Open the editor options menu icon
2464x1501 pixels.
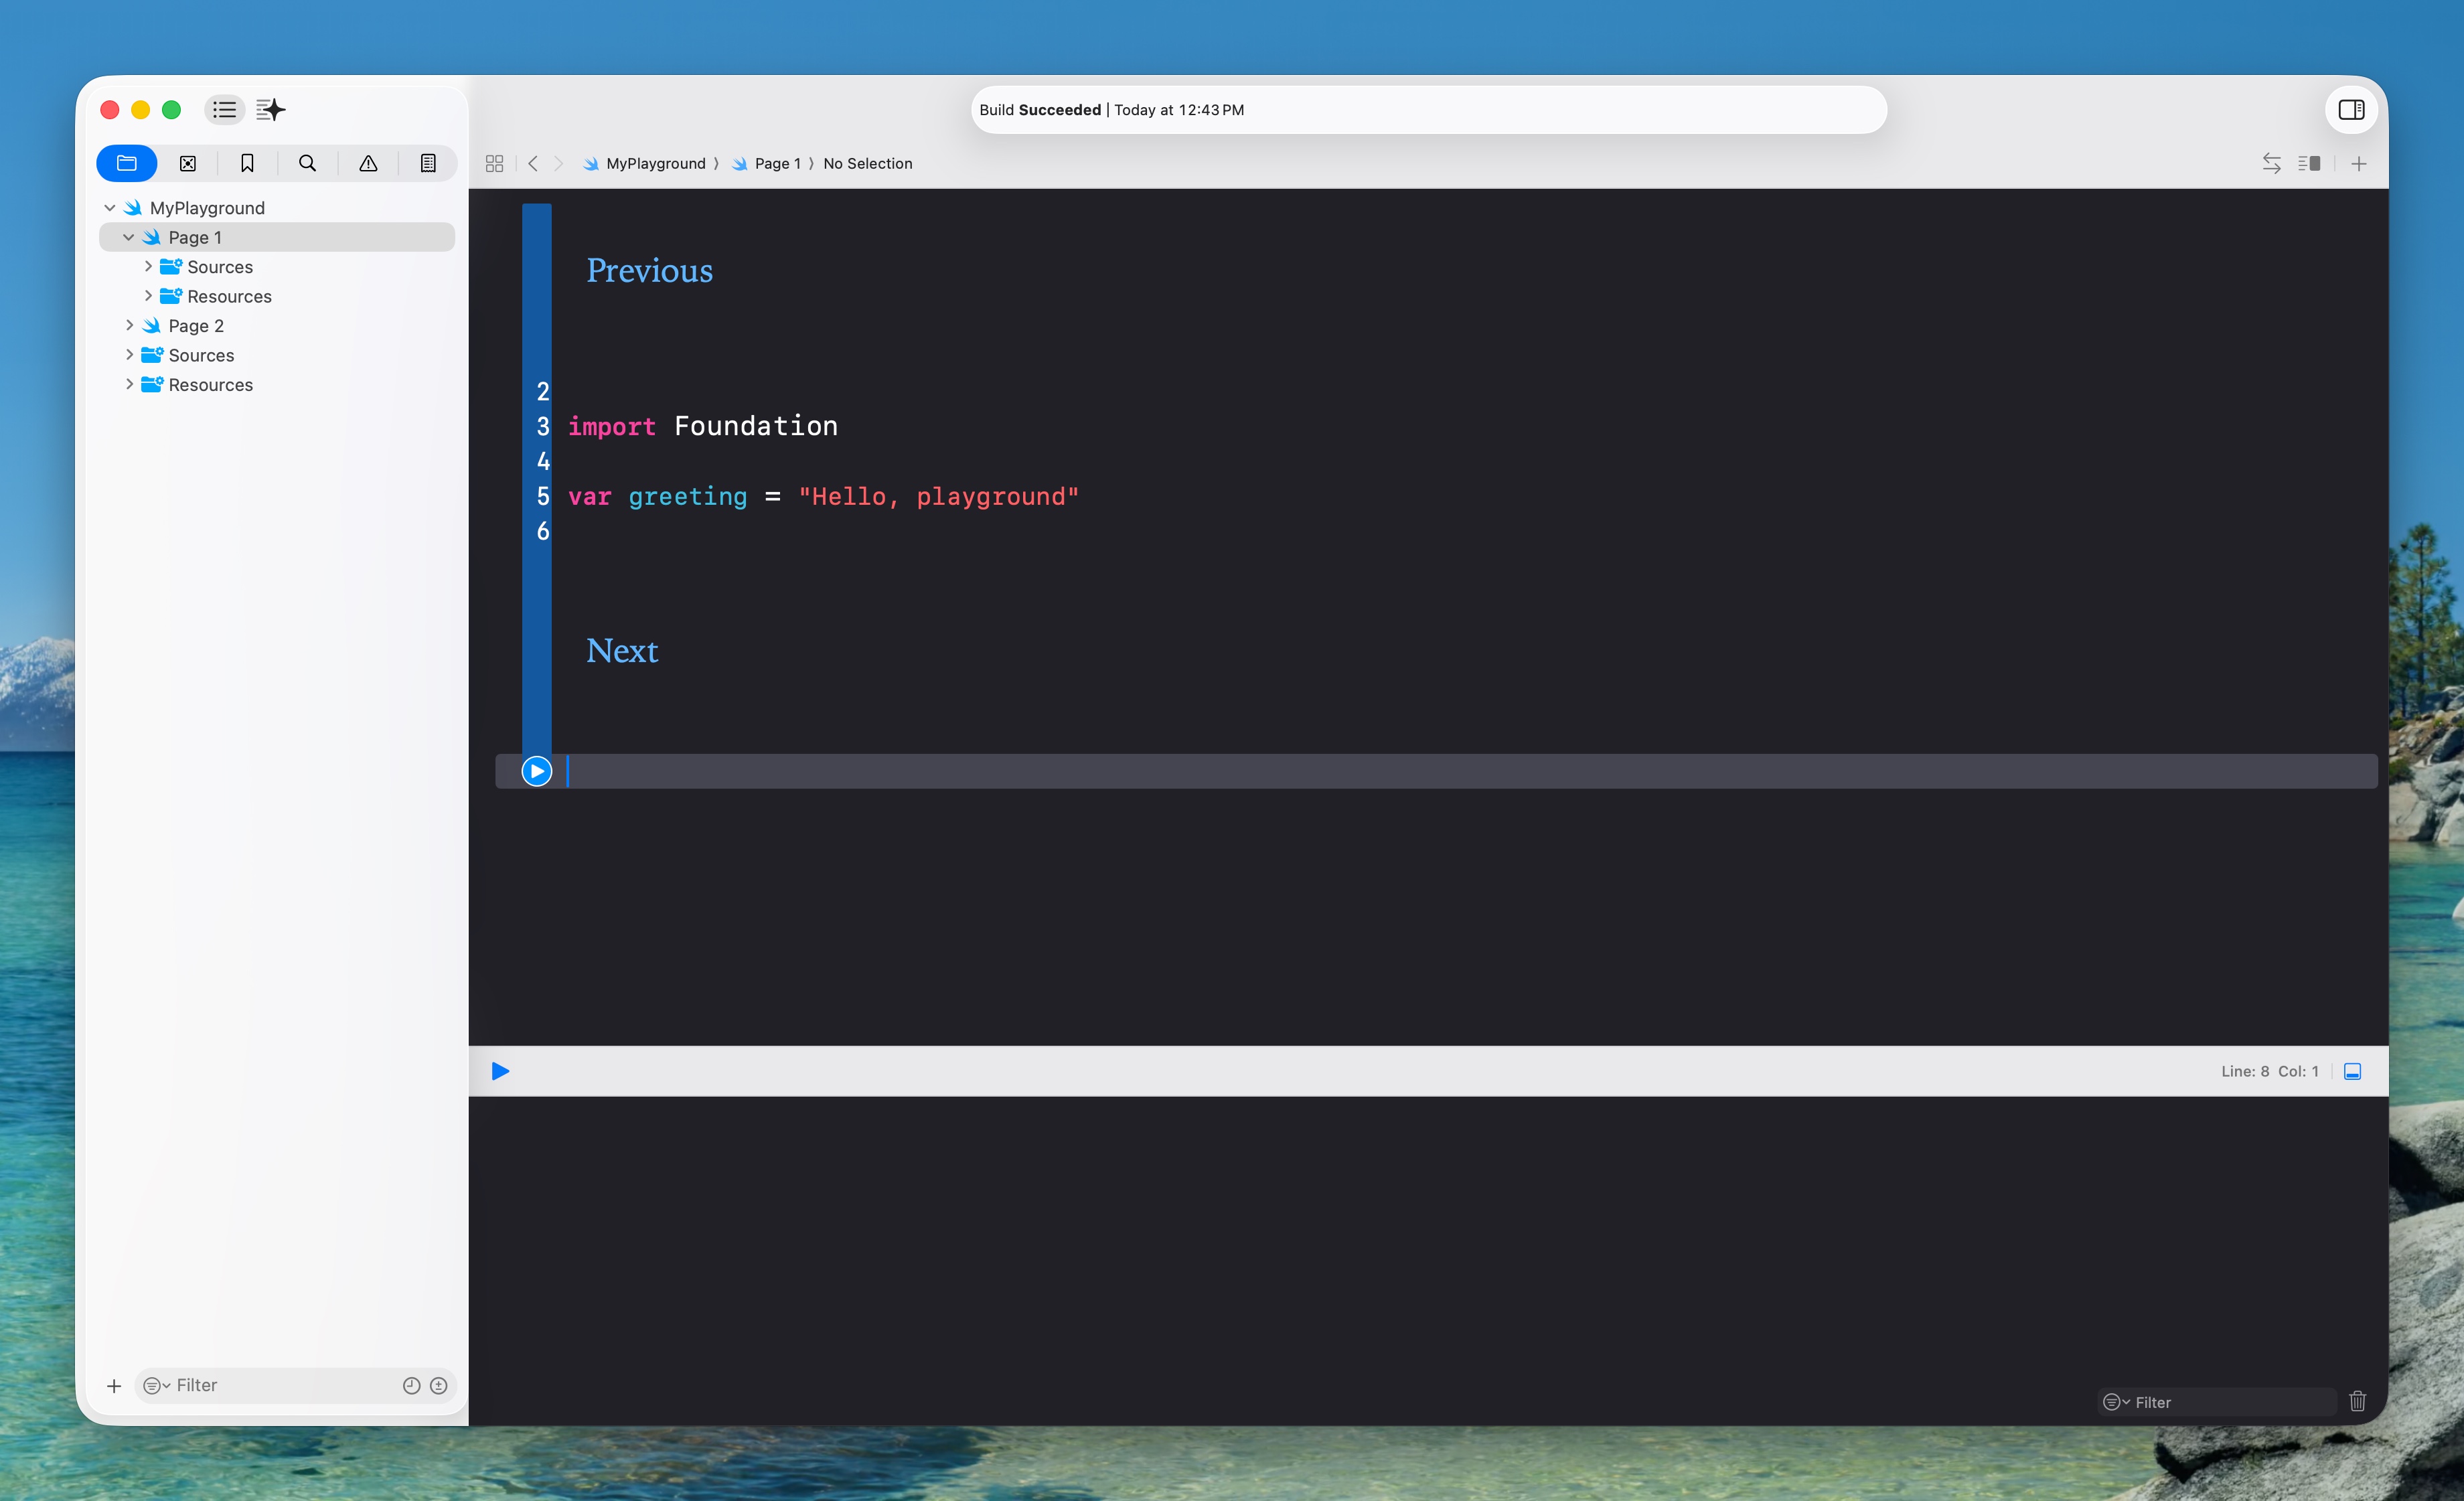pos(2309,164)
